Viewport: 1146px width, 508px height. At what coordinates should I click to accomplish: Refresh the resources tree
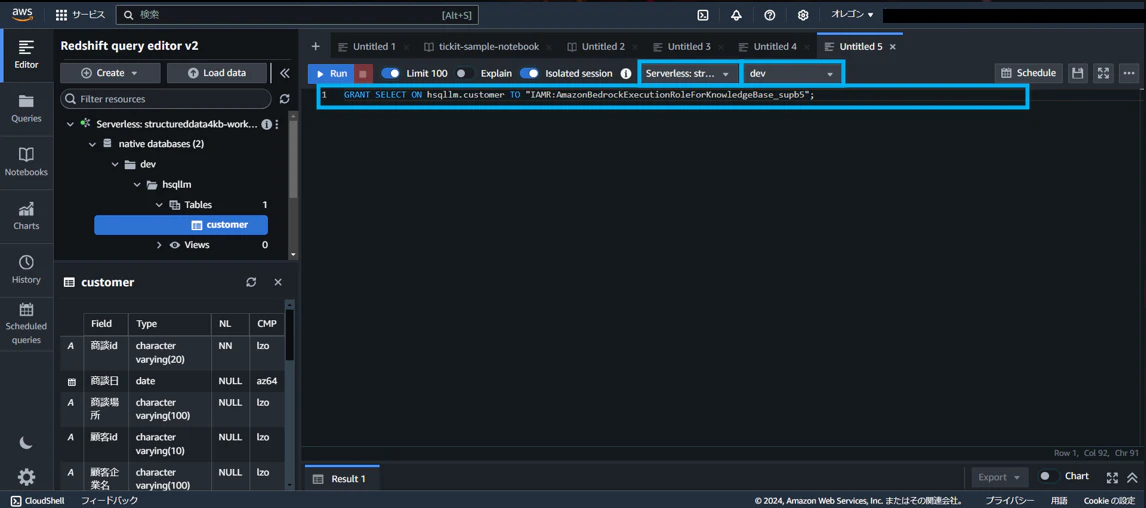tap(284, 99)
